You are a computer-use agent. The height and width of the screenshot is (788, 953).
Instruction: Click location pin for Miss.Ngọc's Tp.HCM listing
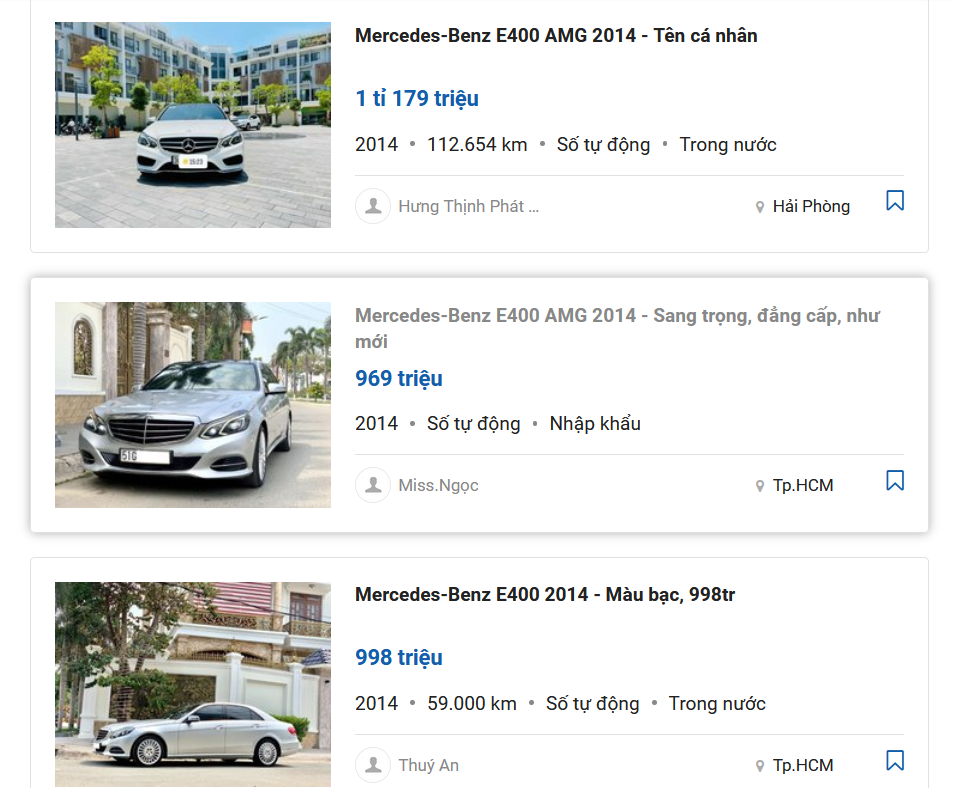760,486
